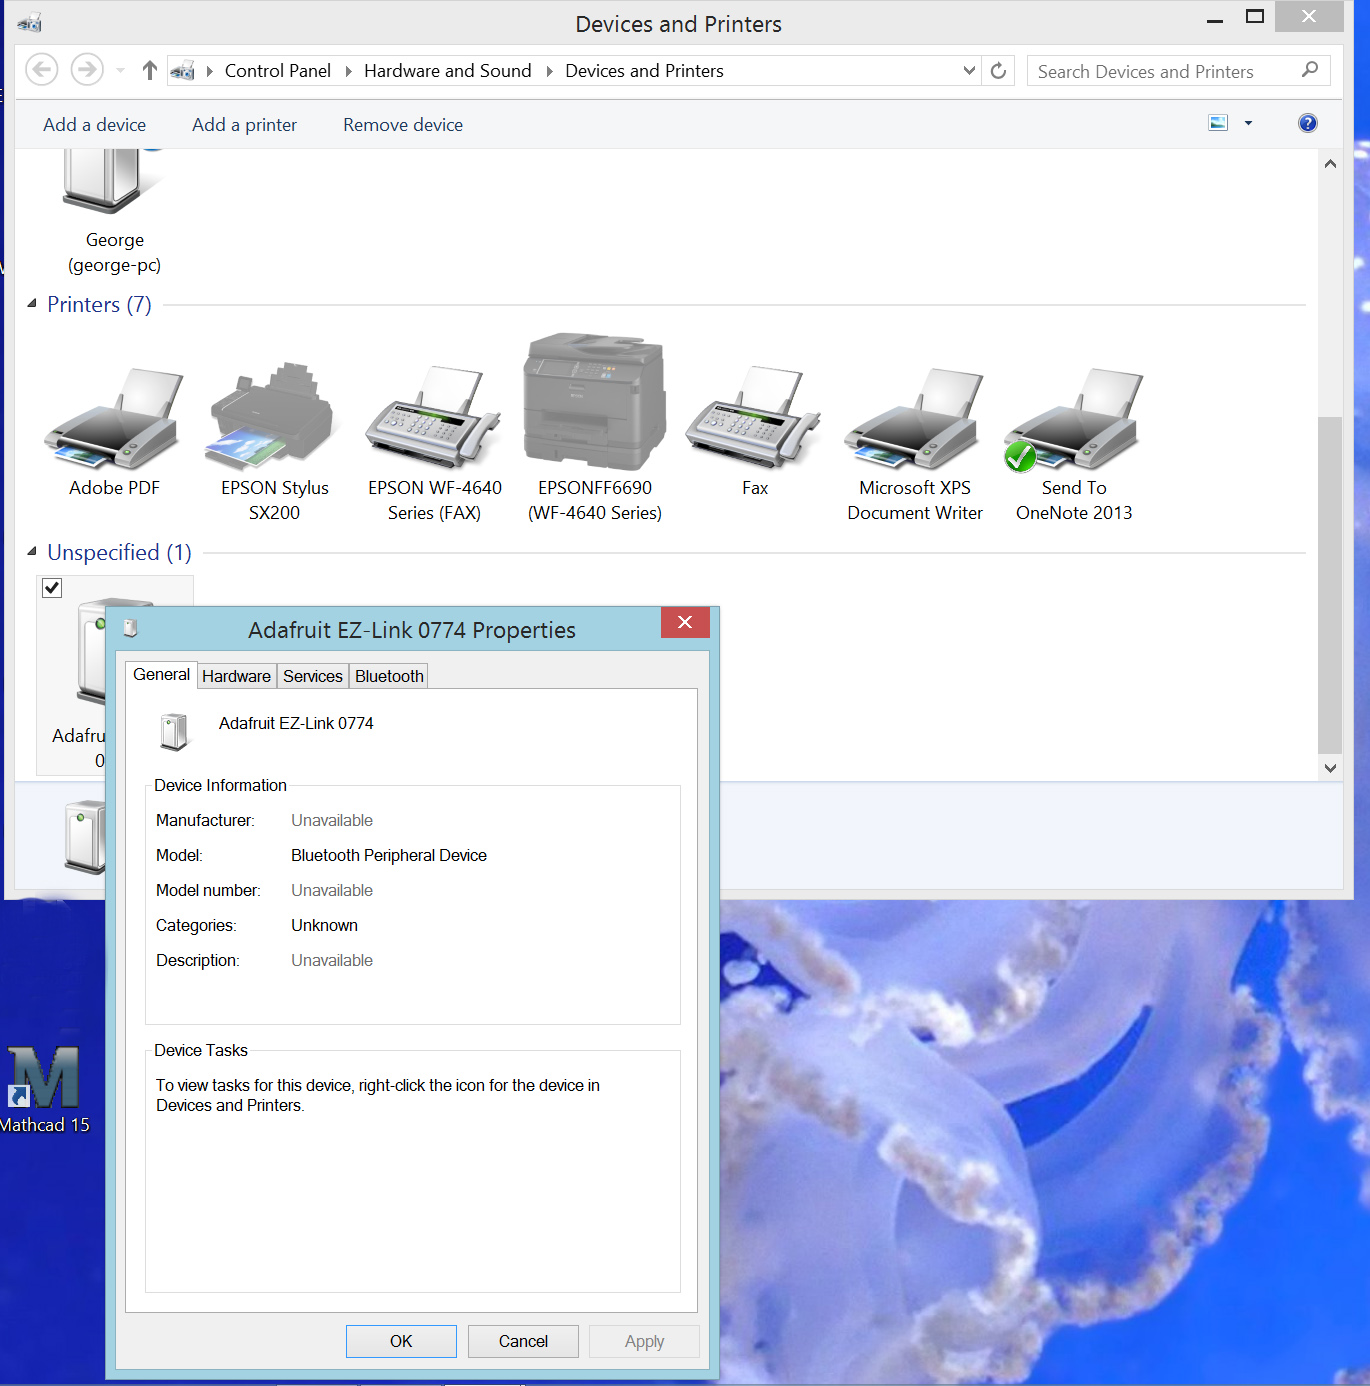Open the address bar history dropdown
The height and width of the screenshot is (1386, 1370).
[x=969, y=70]
